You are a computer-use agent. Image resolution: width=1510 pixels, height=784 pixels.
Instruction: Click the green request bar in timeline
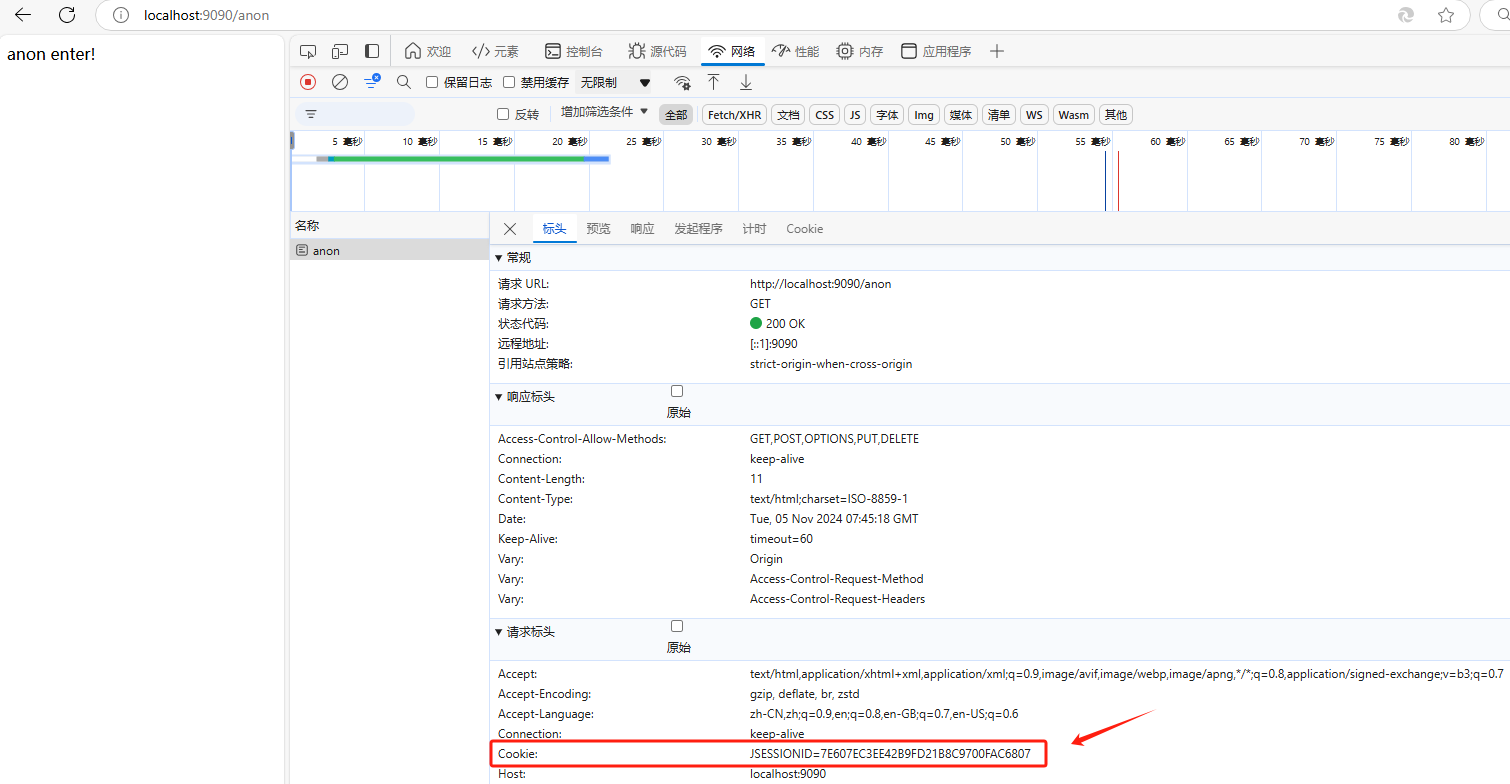(456, 158)
